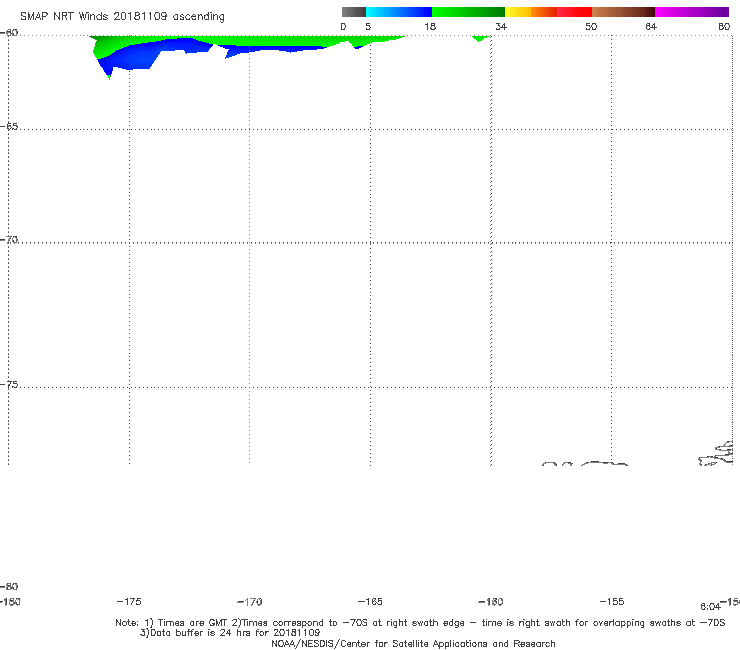Click the magenta-purple segment of the color bar
This screenshot has width=740, height=650.
click(692, 12)
